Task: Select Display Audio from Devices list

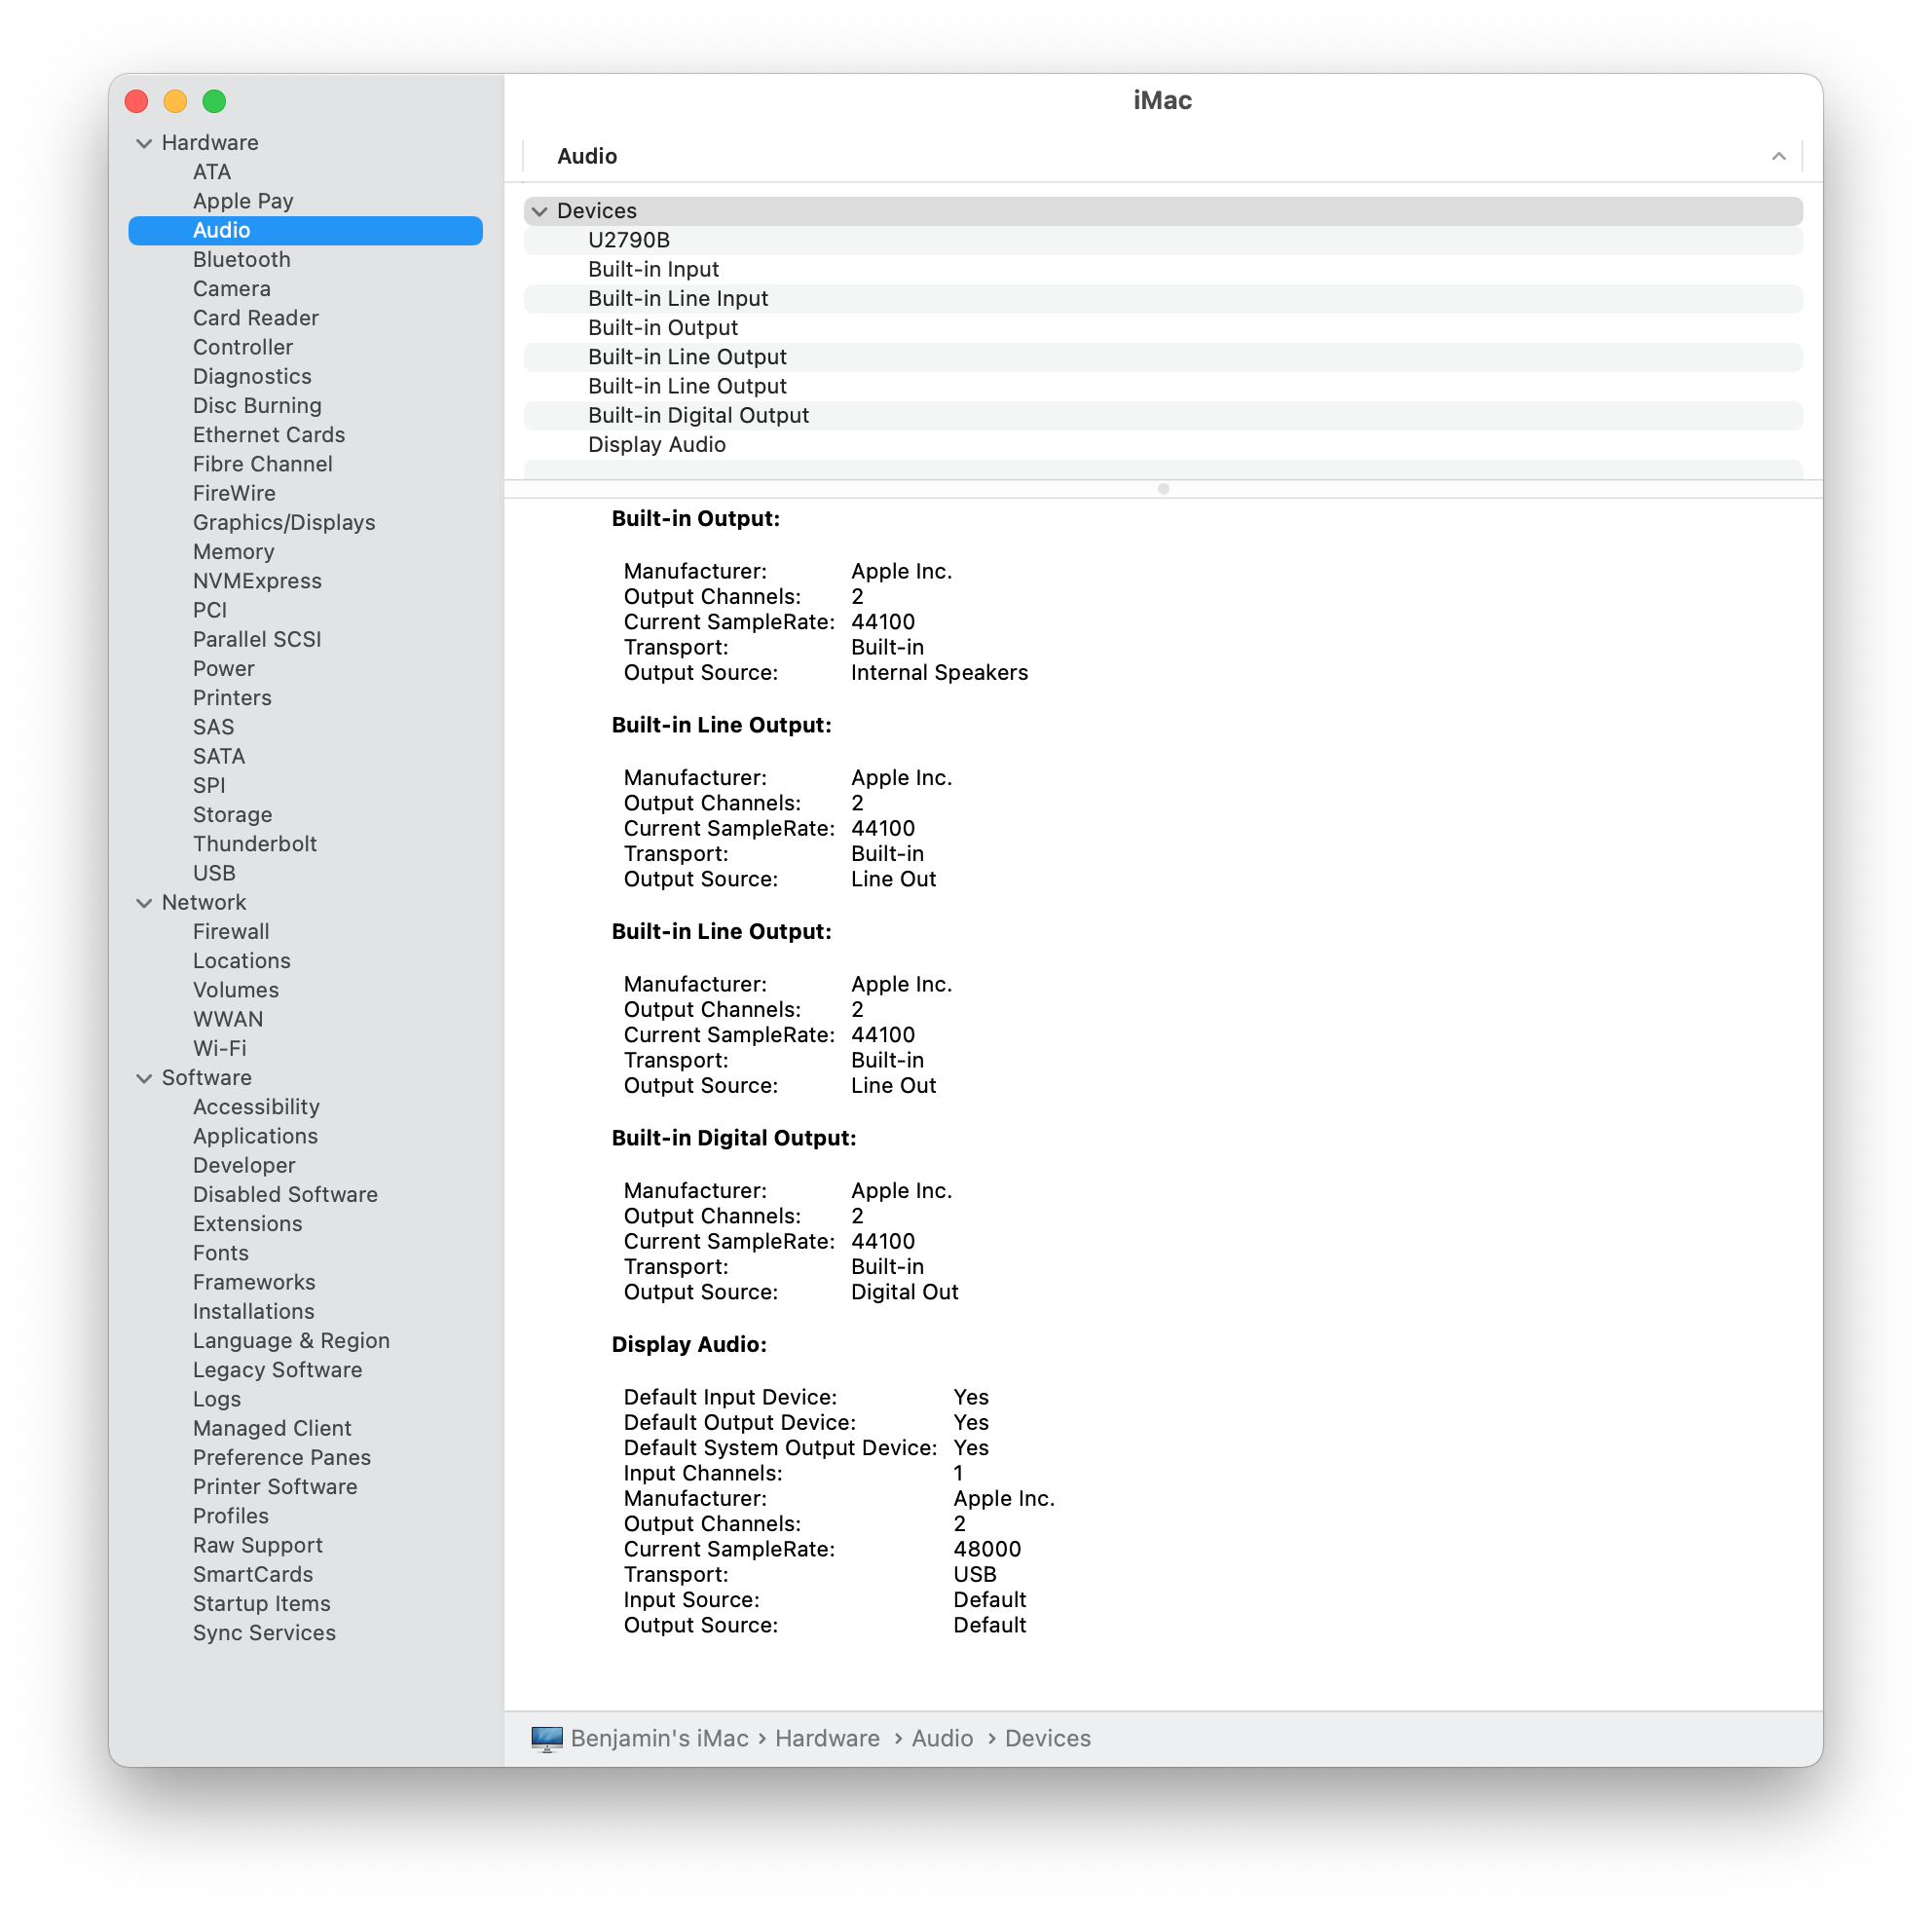Action: [656, 443]
